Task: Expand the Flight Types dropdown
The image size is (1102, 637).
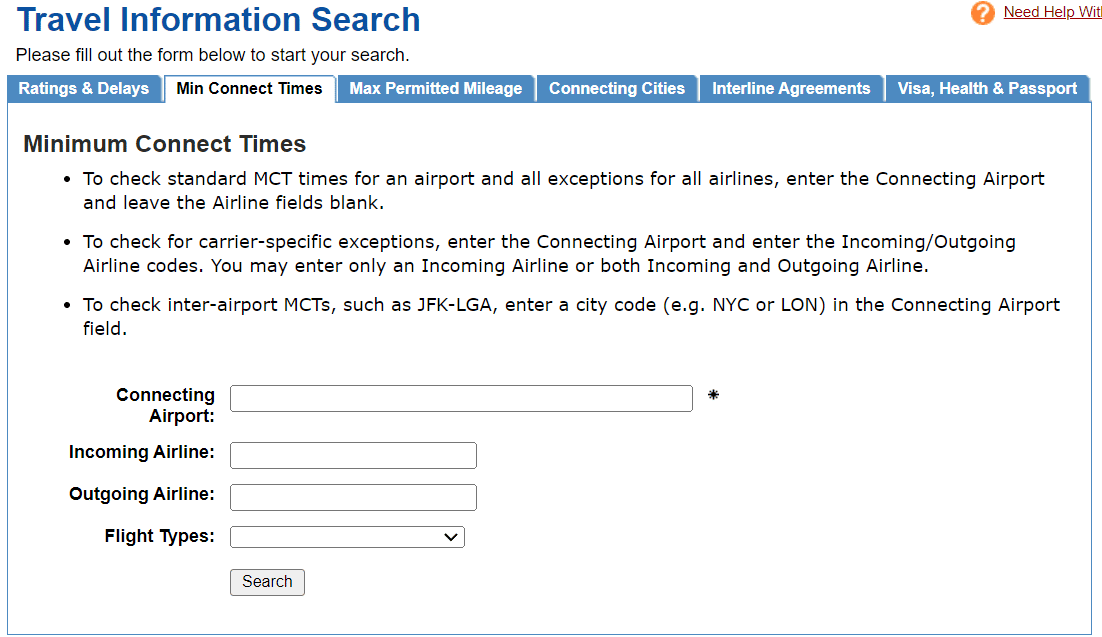Action: pyautogui.click(x=347, y=538)
